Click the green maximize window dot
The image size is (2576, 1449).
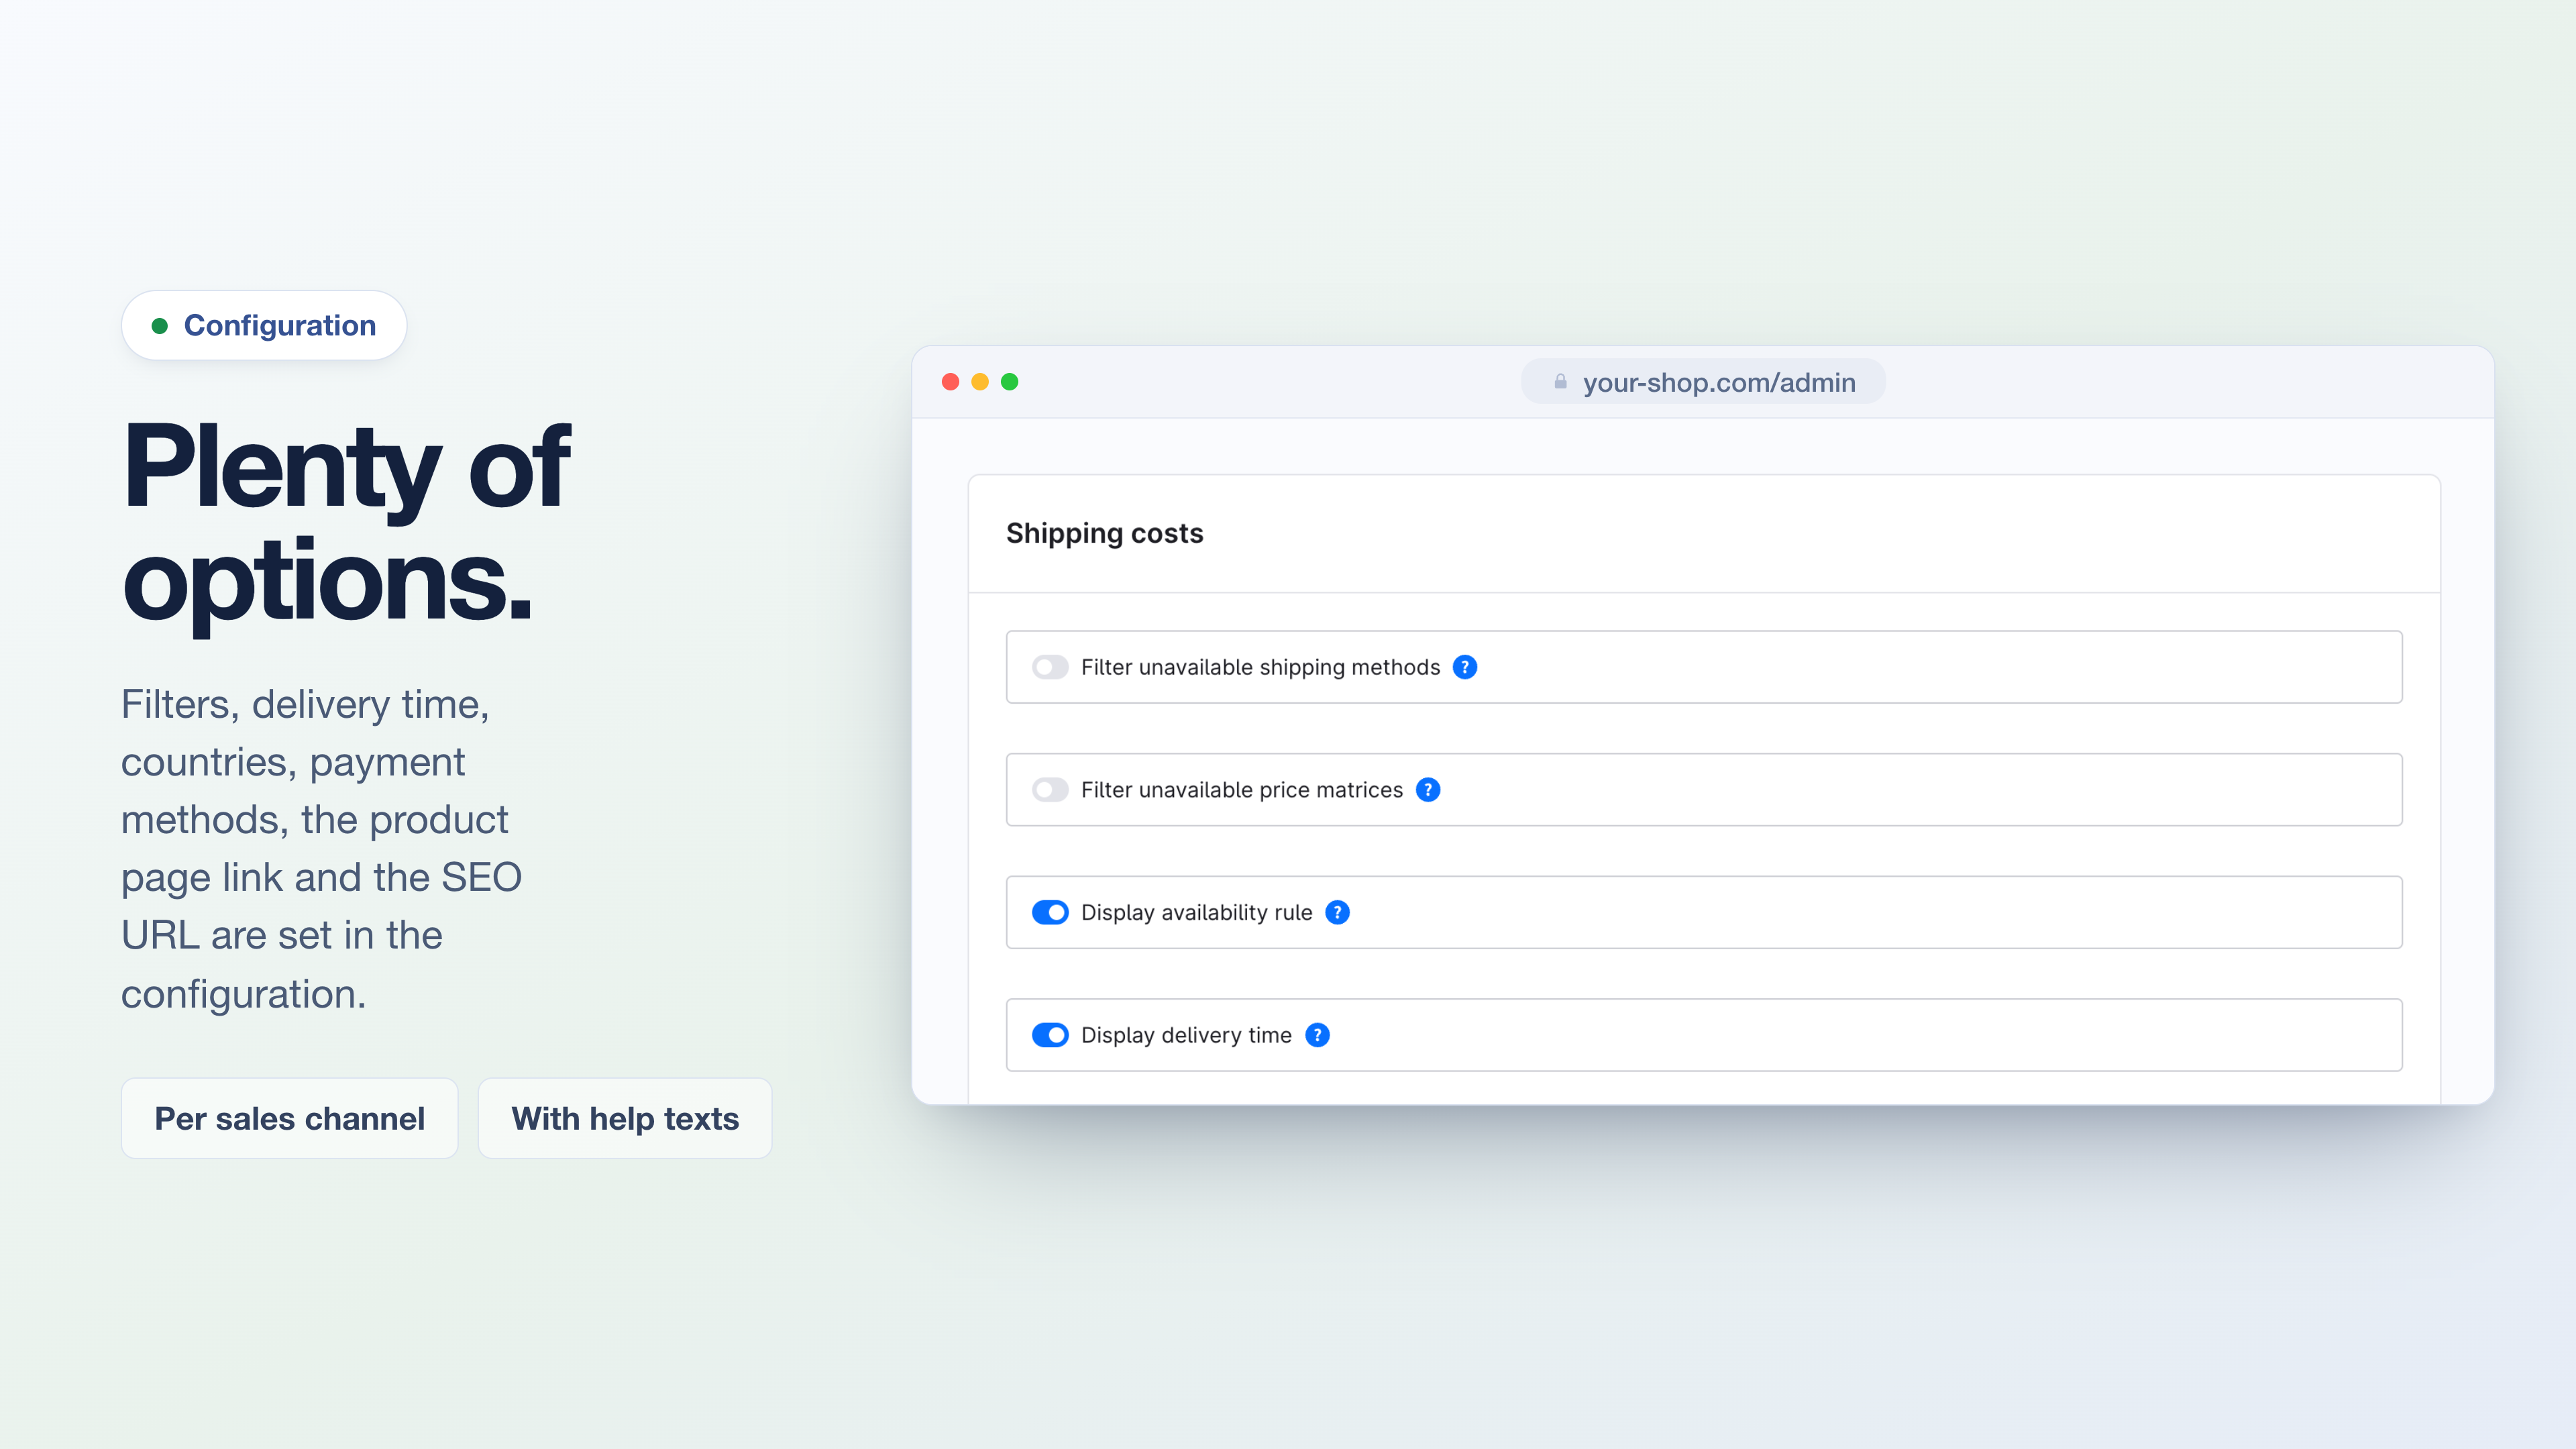[1010, 382]
